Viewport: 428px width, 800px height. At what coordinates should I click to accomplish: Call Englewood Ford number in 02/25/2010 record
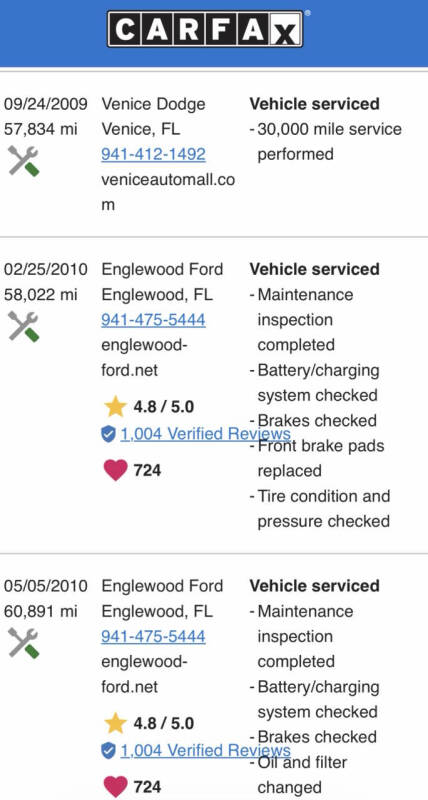click(x=153, y=320)
